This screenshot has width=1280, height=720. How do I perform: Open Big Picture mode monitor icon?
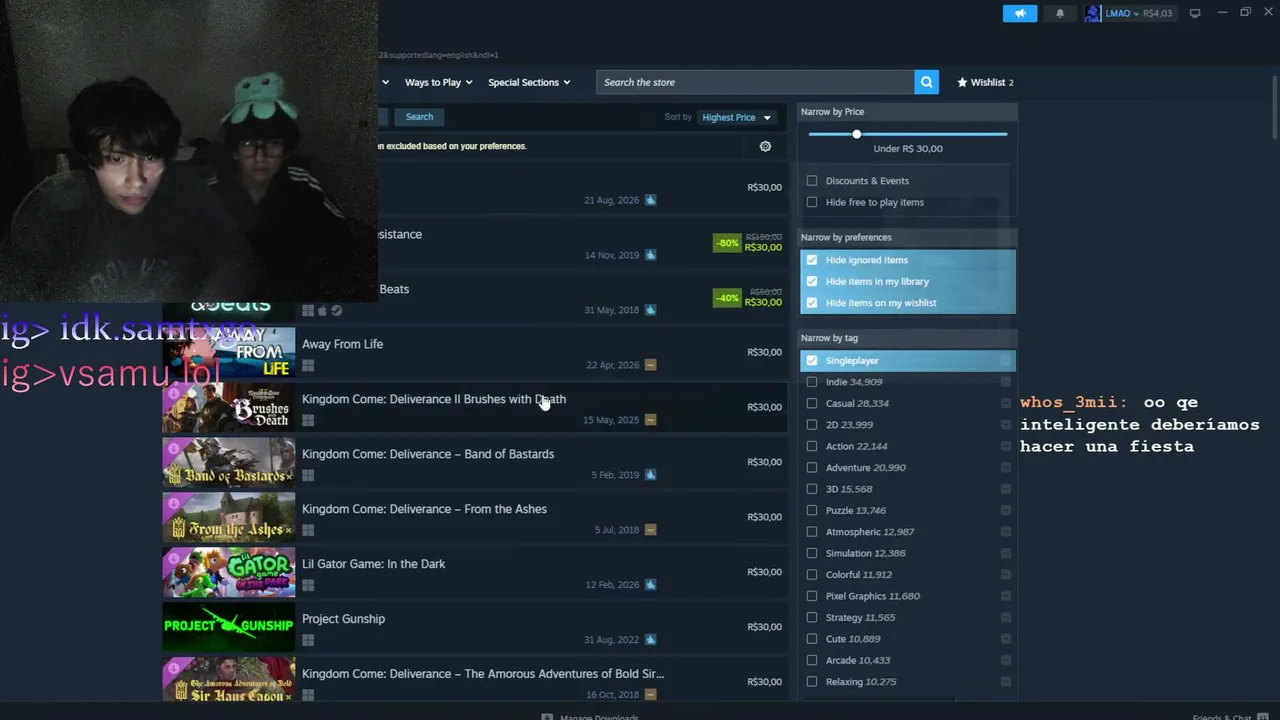1195,13
